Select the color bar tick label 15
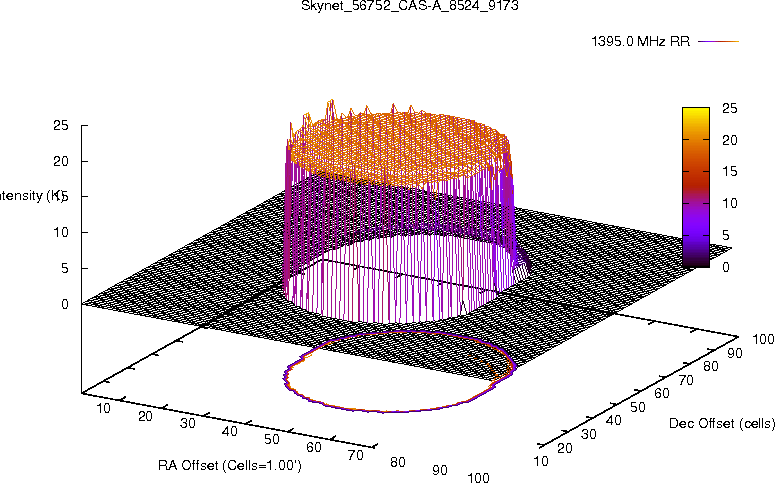Screen dimensions: 775x483 click(x=730, y=172)
